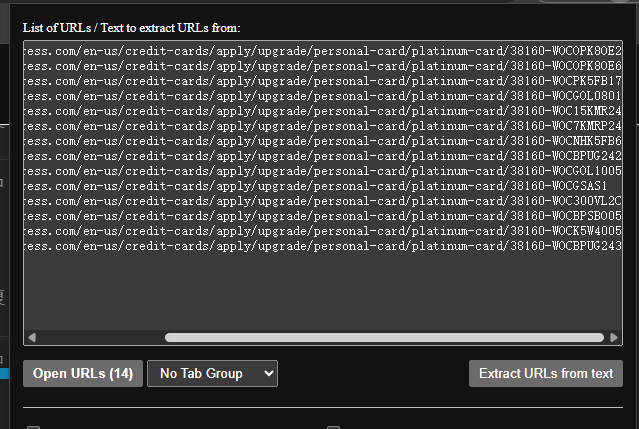The width and height of the screenshot is (639, 429).
Task: Click the URL line ending W0CBPSB005
Action: point(323,216)
